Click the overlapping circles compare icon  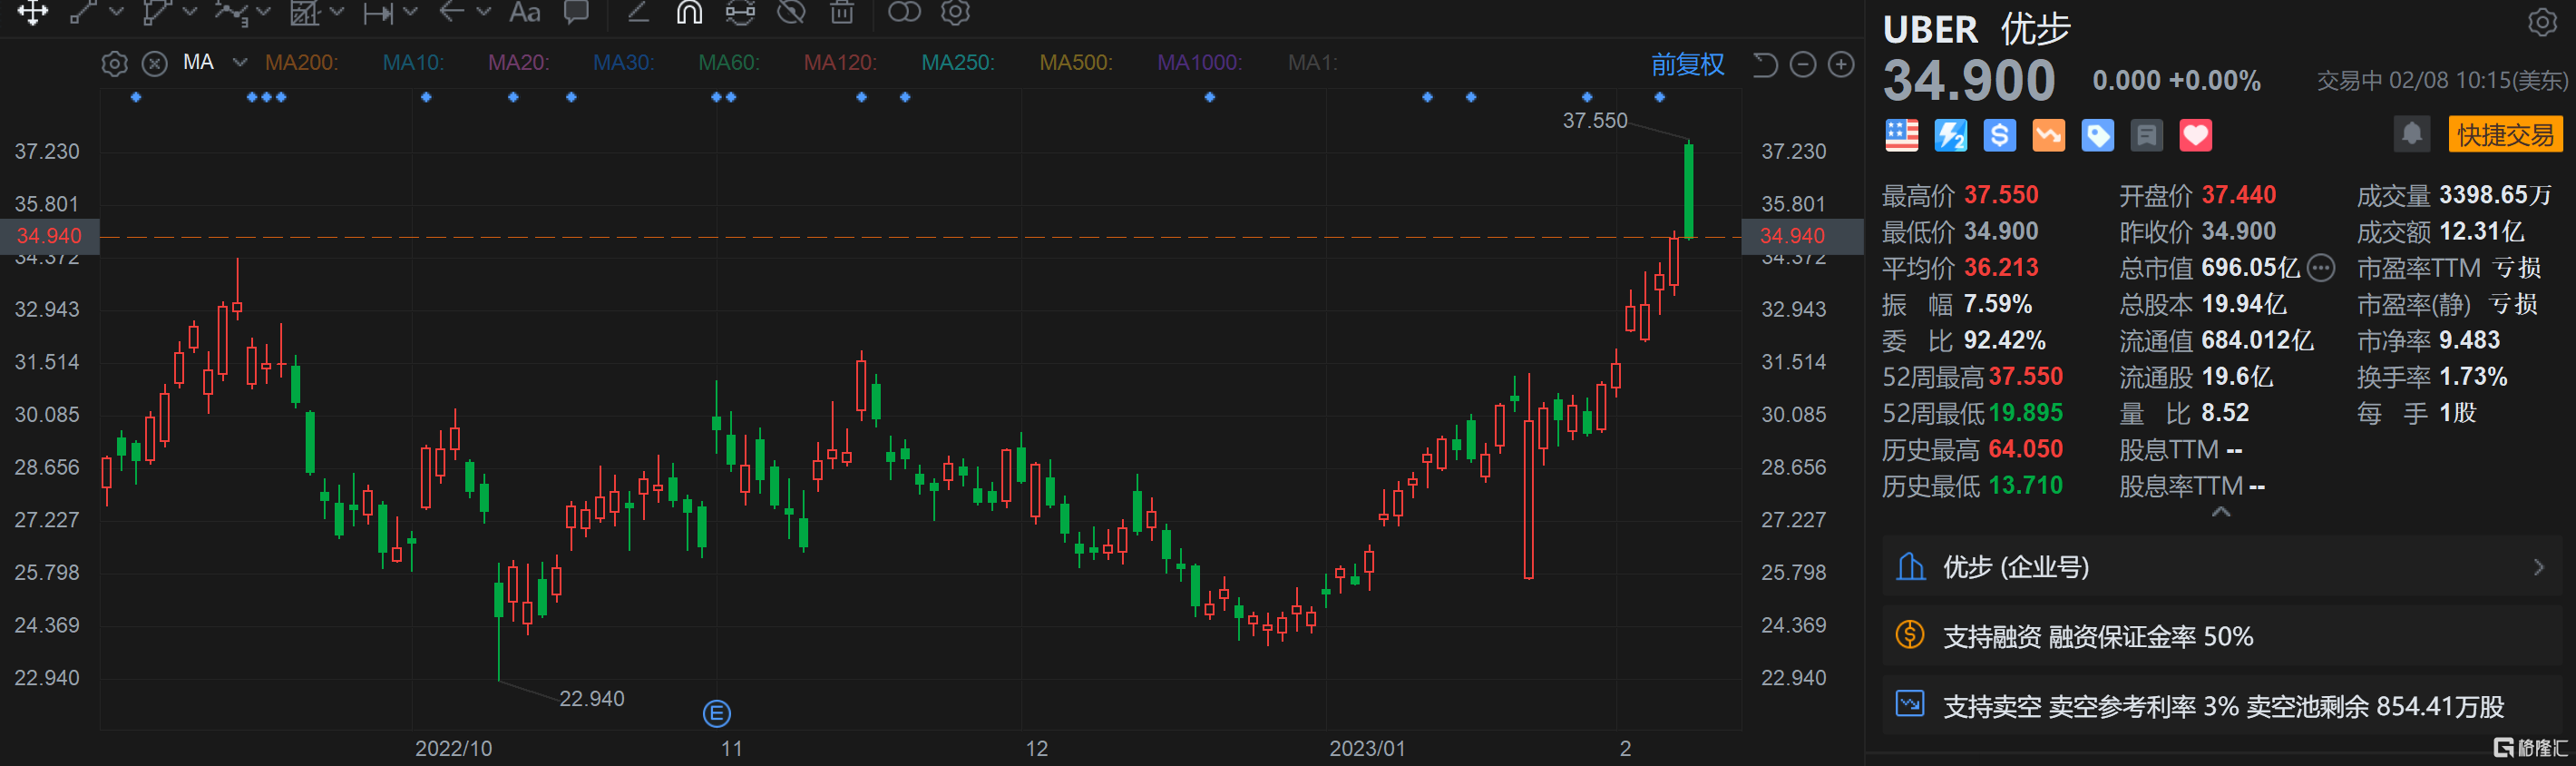tap(904, 12)
